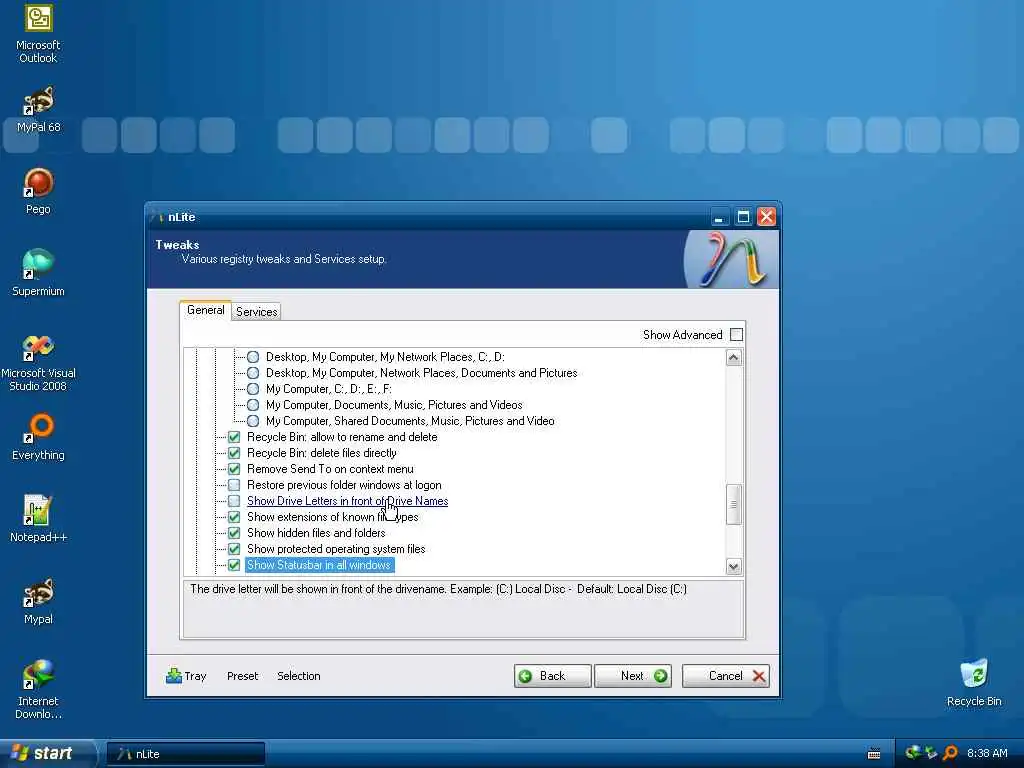
Task: Click the taskbar clock showing 8:38 AM
Action: tap(987, 754)
